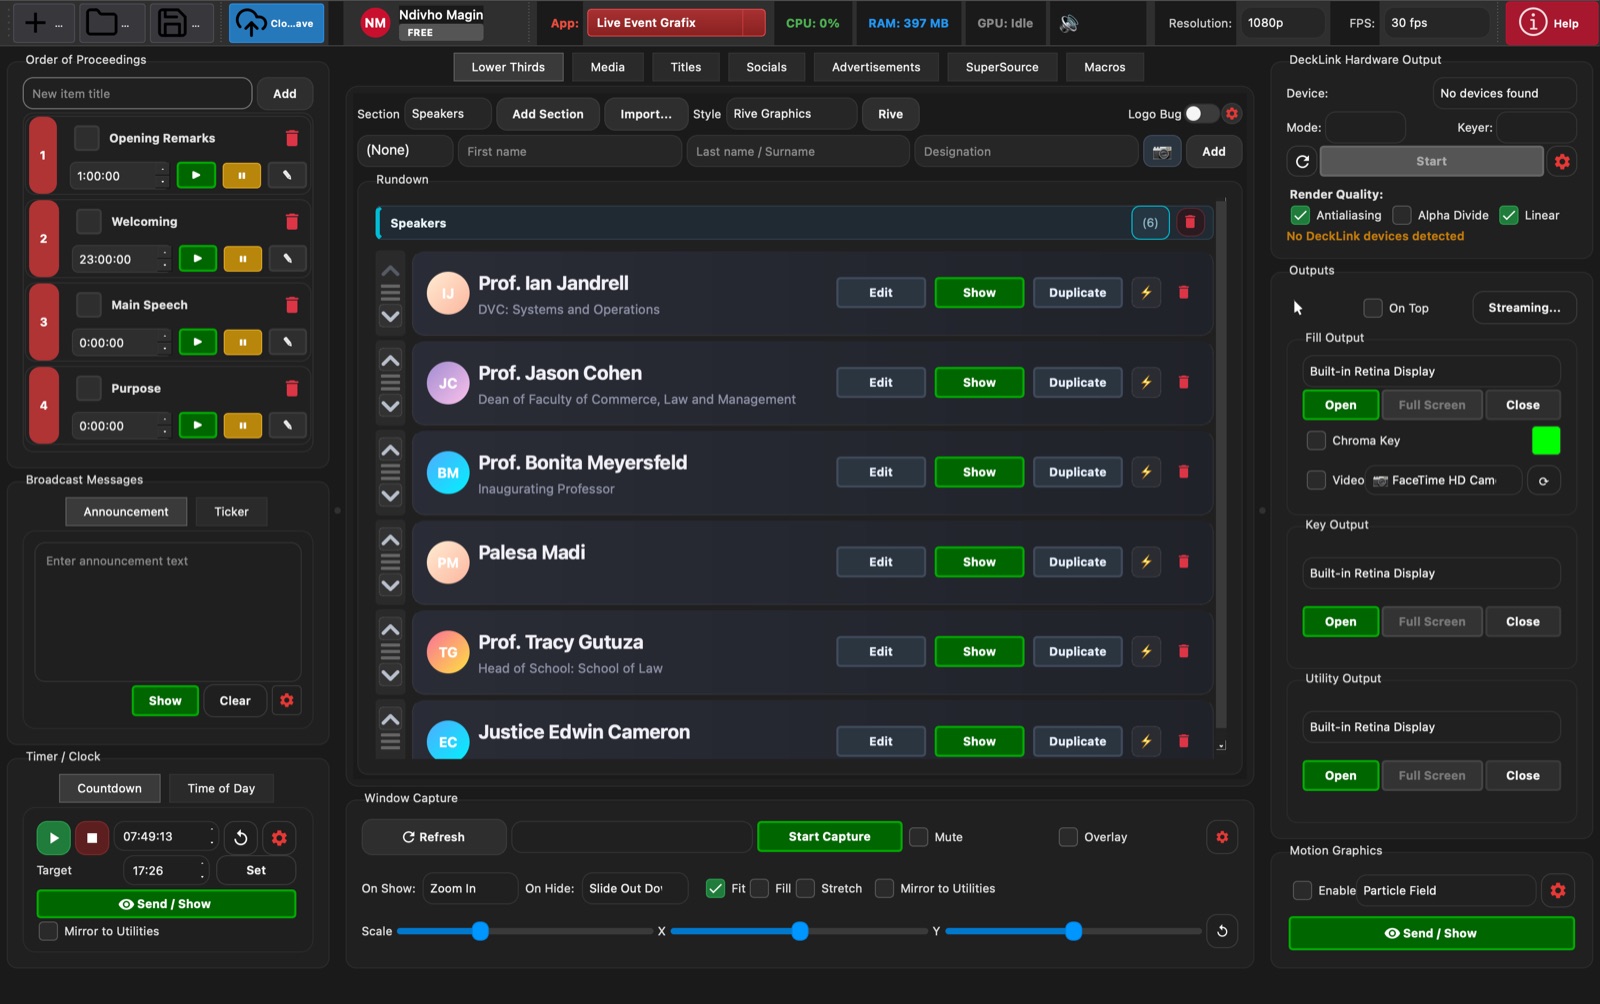Move Prof. Tracy Gutuza down in rundown
Screen dimensions: 1600x1004
390,675
